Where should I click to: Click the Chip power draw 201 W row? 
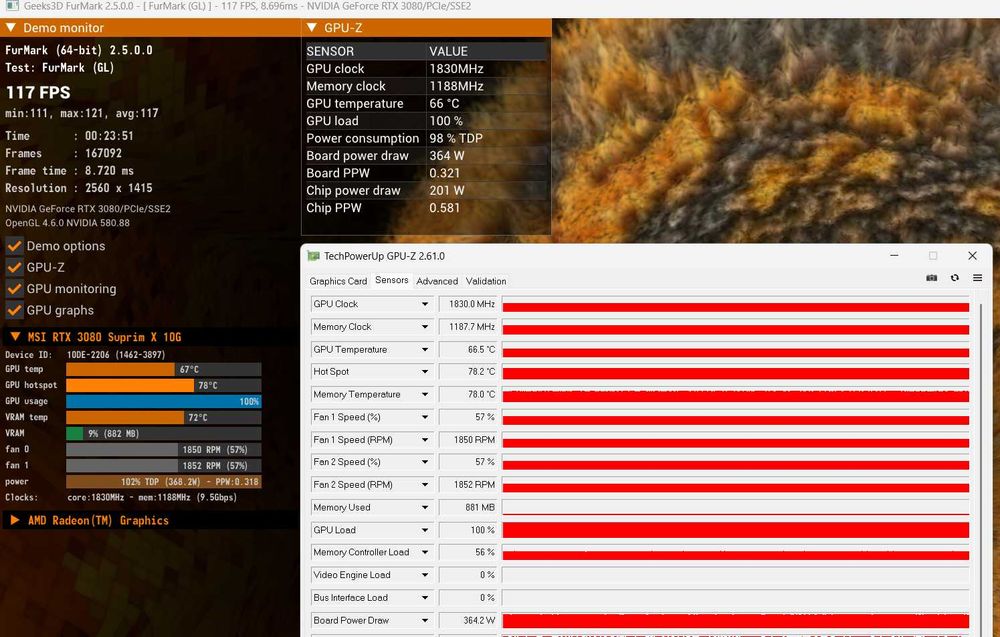click(x=425, y=191)
